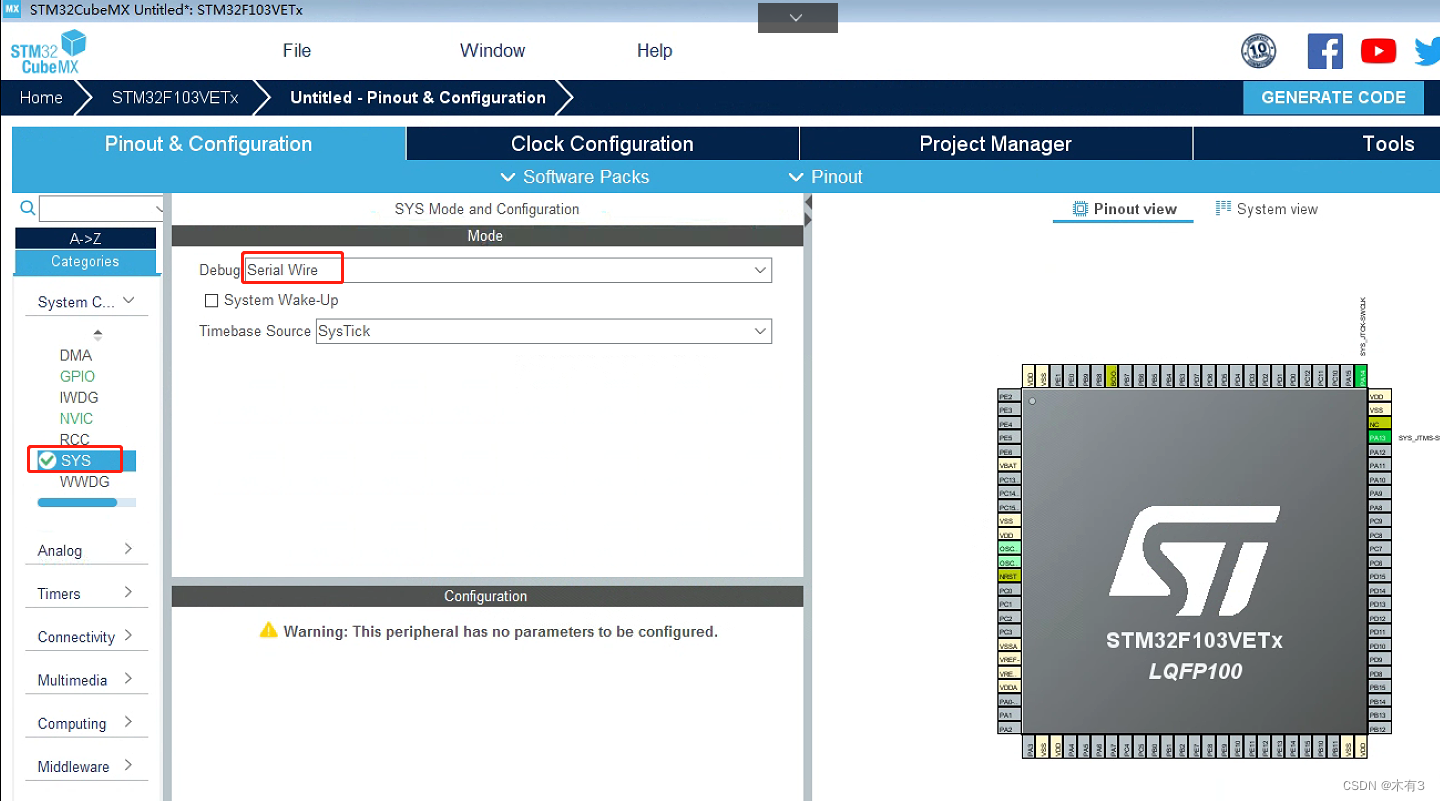The image size is (1440, 801).
Task: Select the VBAT pin on the chip
Action: coord(1009,465)
